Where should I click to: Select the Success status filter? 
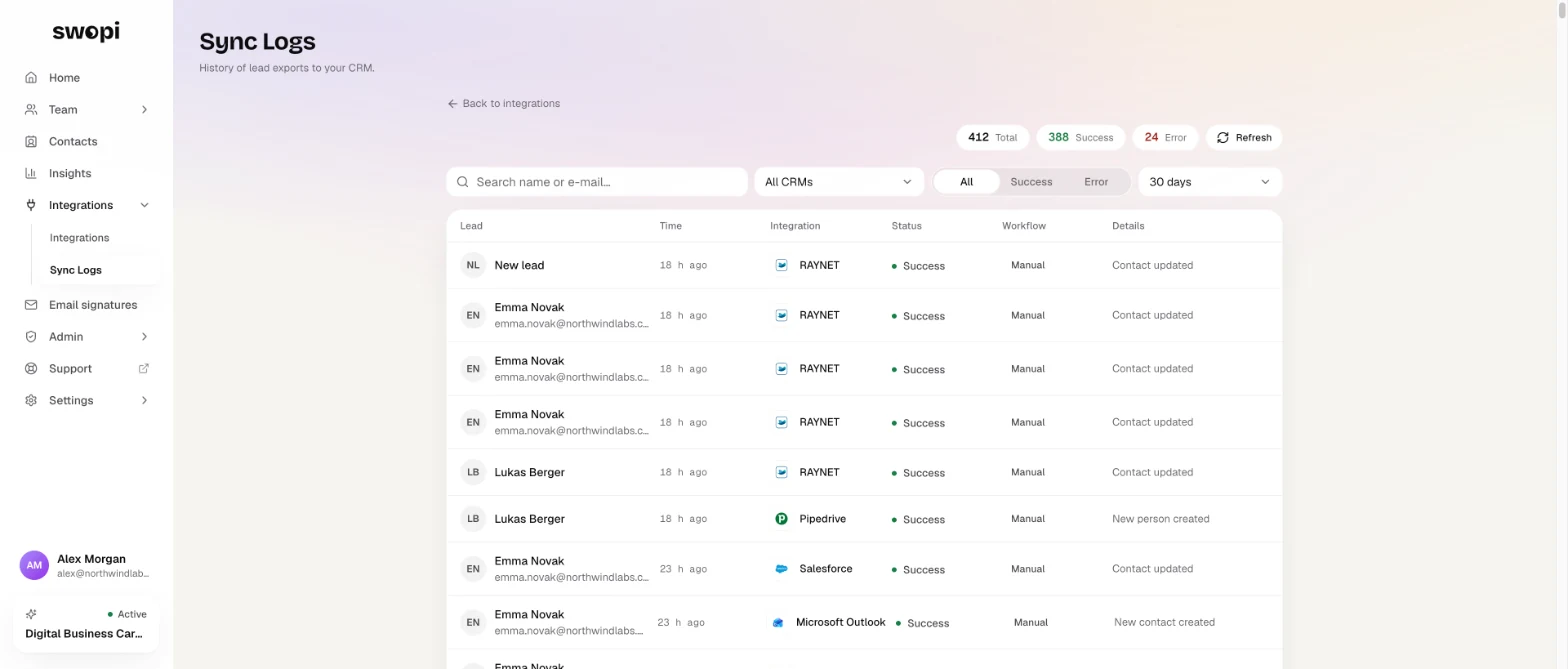[x=1031, y=182]
